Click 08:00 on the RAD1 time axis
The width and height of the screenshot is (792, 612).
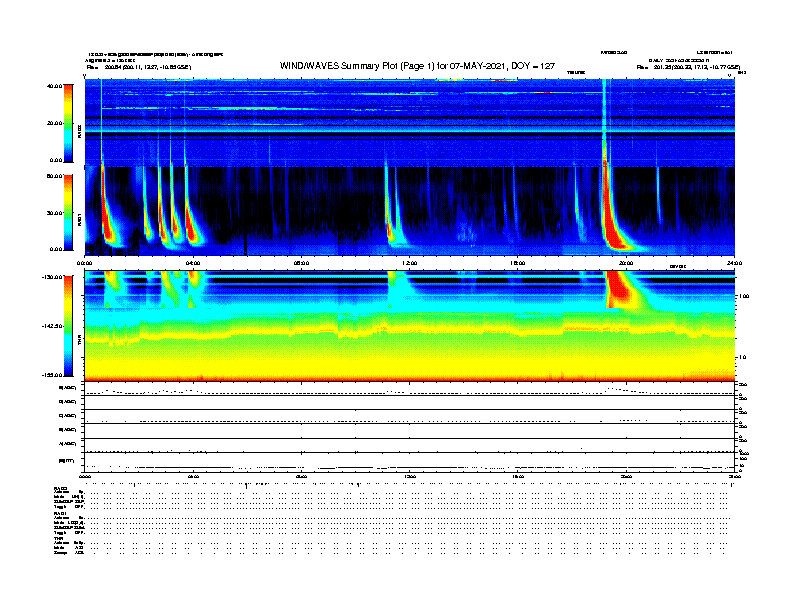point(301,263)
